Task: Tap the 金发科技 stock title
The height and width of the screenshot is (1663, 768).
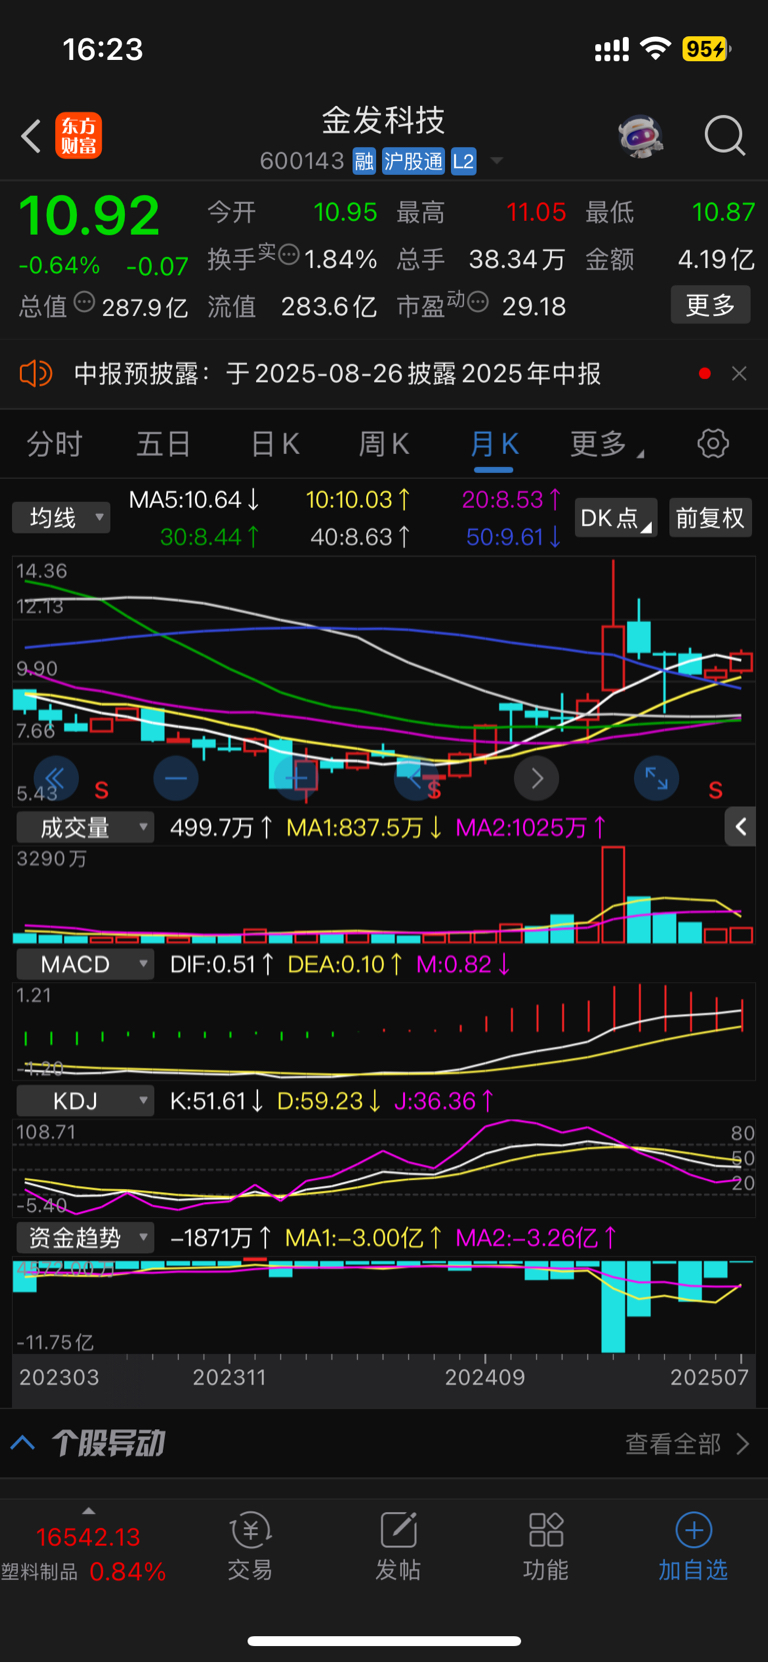Action: pyautogui.click(x=383, y=121)
